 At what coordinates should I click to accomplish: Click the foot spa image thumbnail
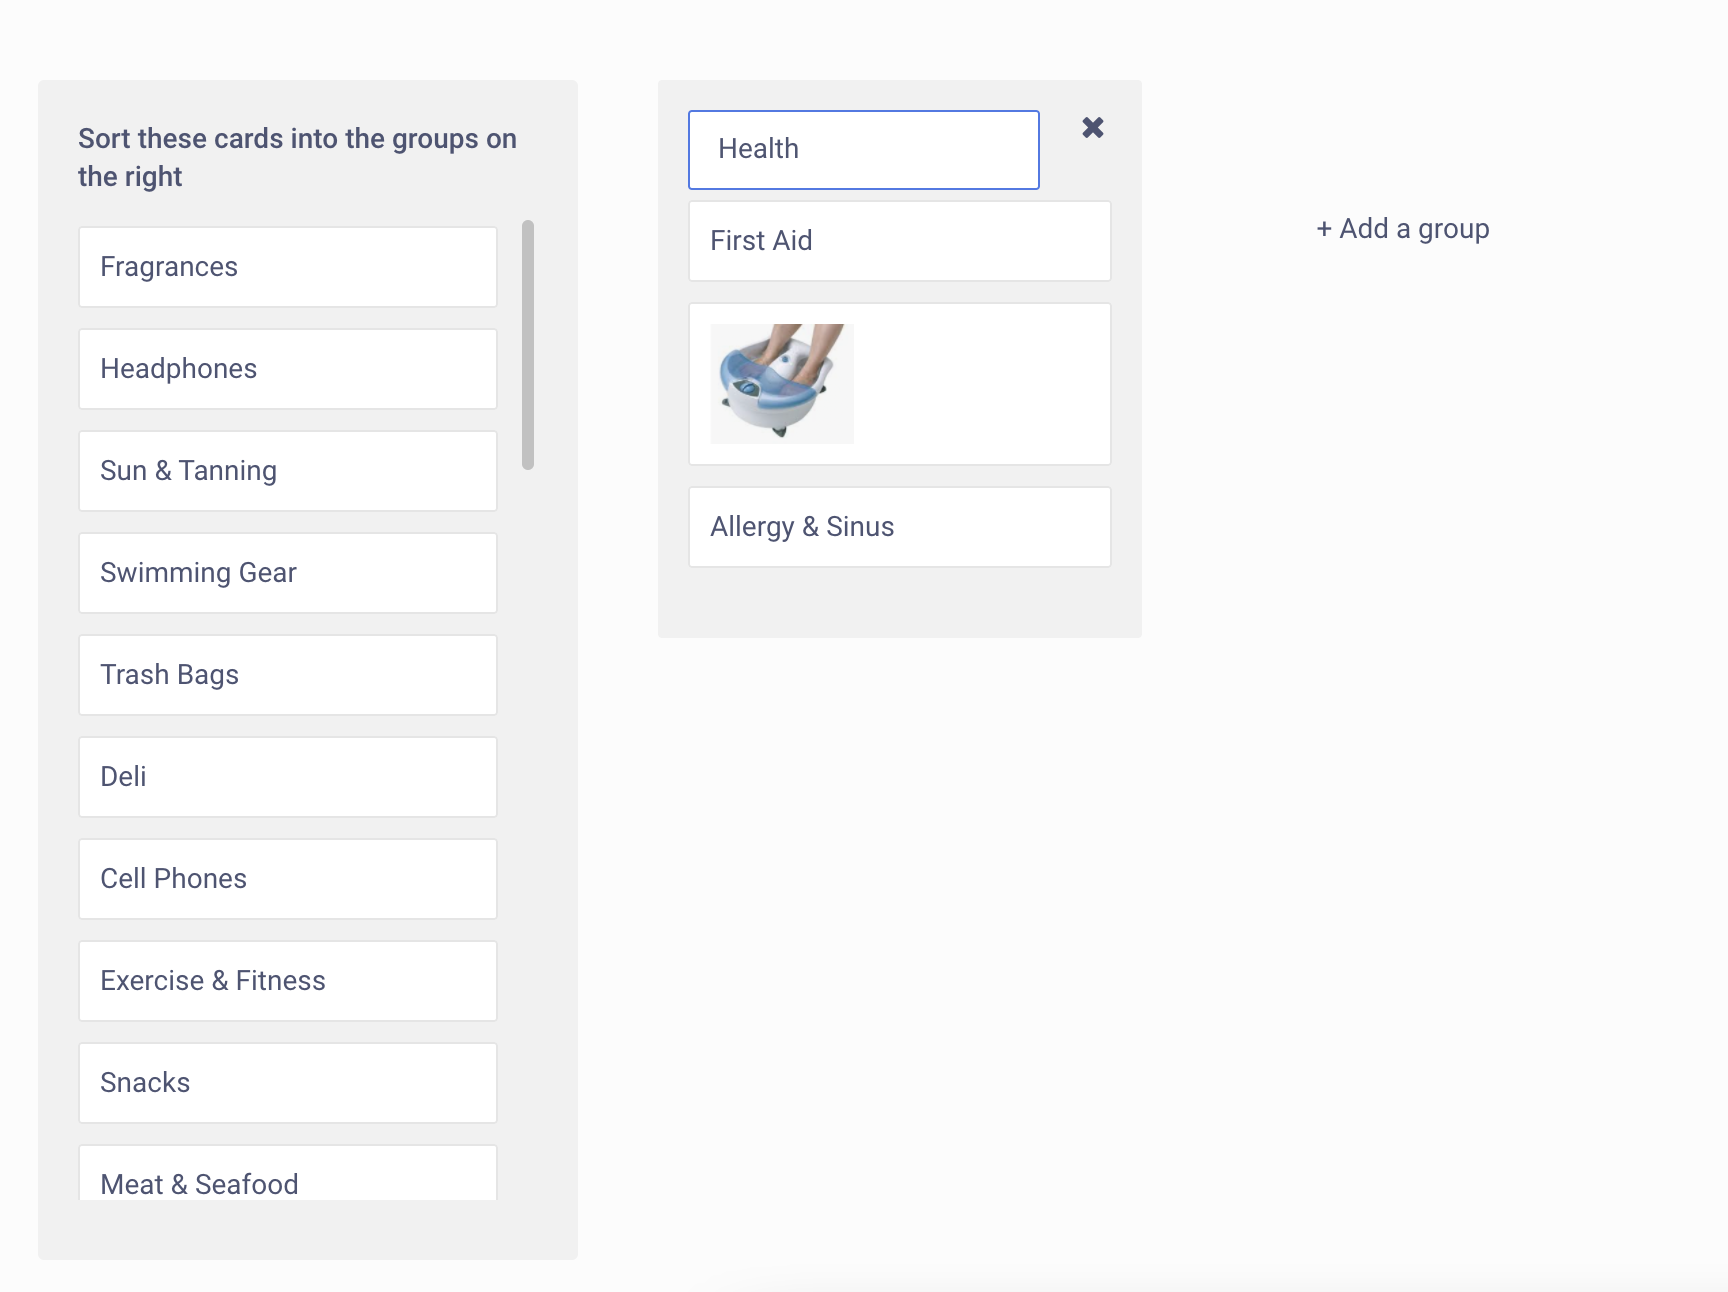(782, 384)
